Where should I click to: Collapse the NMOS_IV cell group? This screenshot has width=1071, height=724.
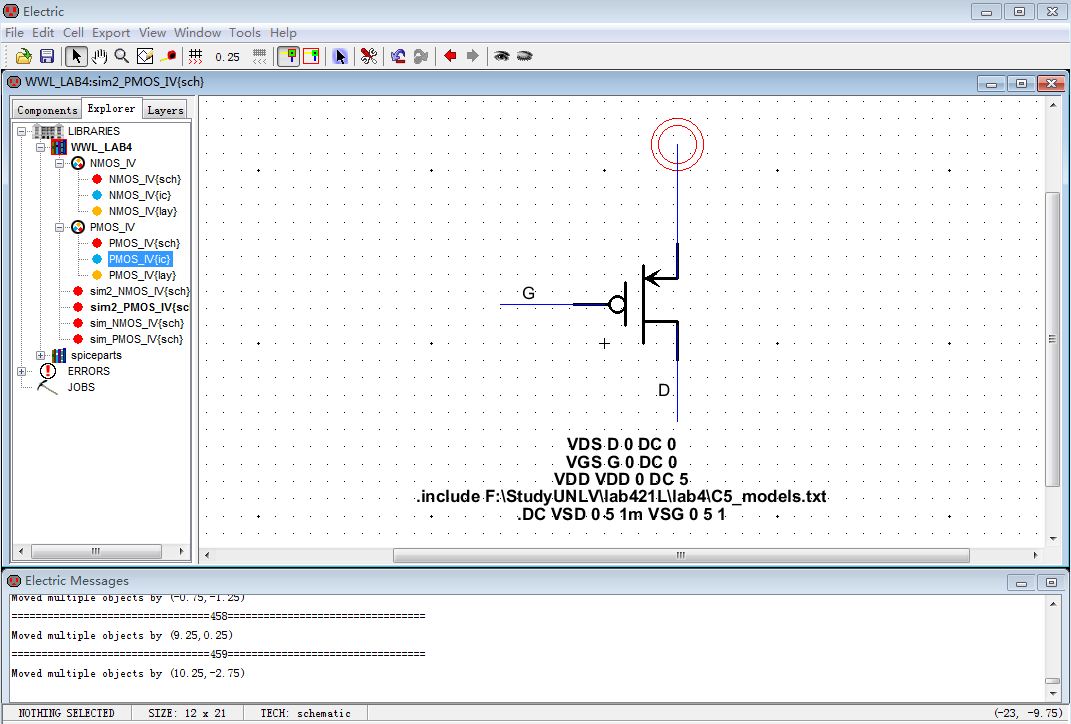pos(59,163)
